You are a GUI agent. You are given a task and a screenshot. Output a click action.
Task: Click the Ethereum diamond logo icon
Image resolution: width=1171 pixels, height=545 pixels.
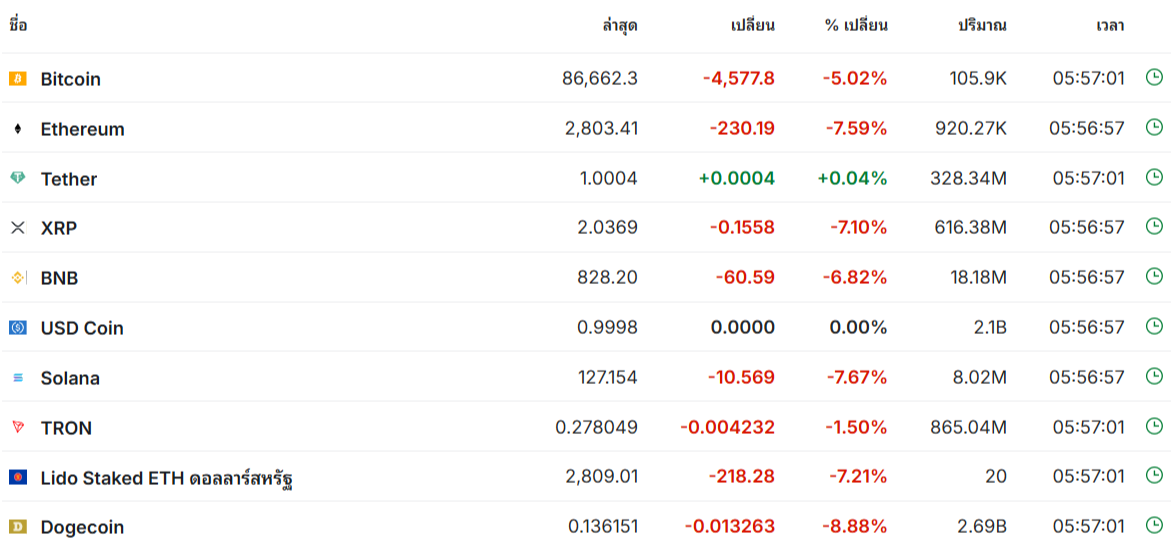17,129
